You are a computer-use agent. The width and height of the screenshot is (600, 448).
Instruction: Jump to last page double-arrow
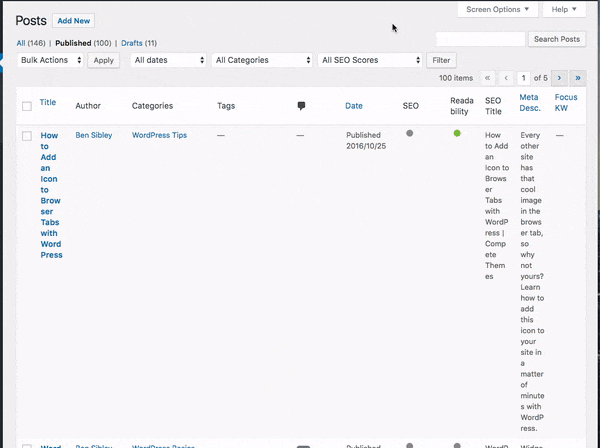coord(578,78)
